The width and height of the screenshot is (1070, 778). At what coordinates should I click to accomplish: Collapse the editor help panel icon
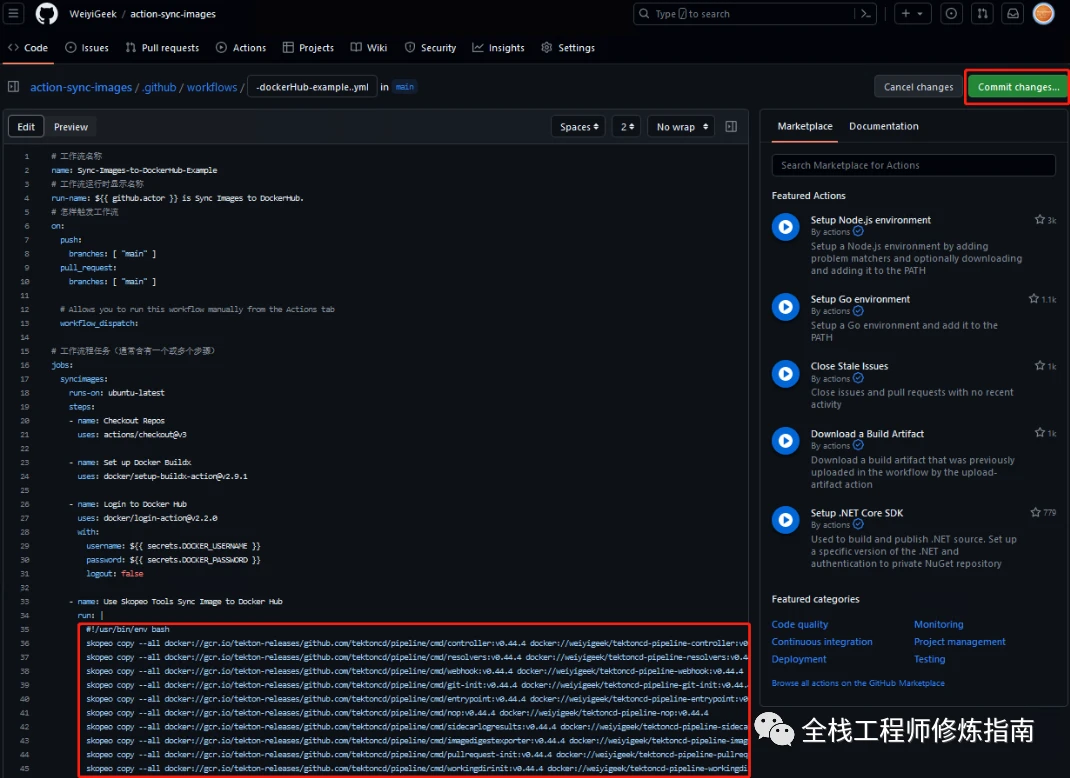[x=731, y=126]
